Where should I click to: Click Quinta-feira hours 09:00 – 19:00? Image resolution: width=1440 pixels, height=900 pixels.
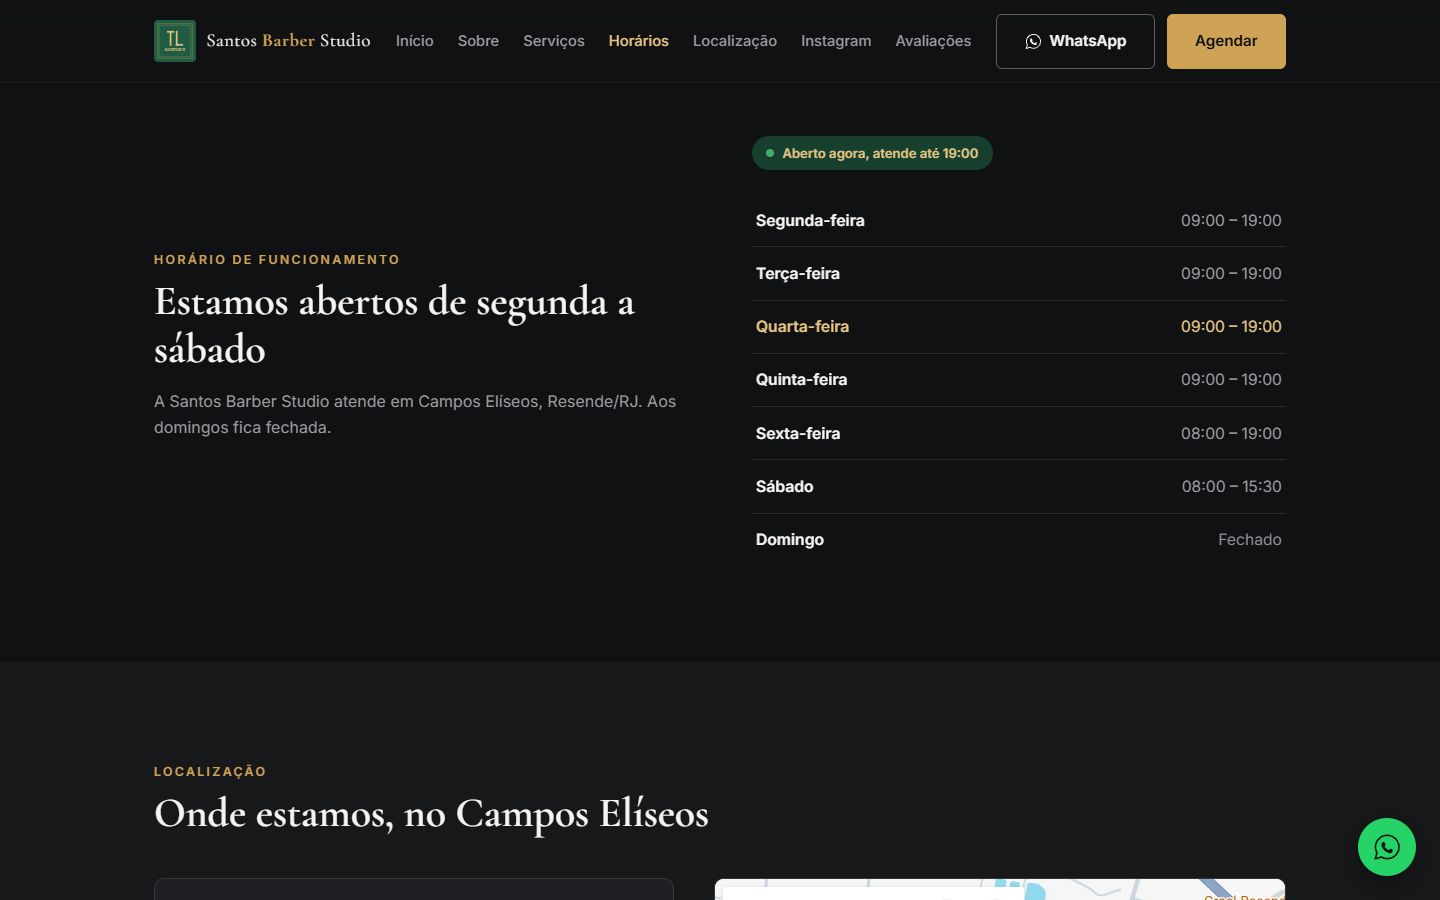tap(1231, 379)
